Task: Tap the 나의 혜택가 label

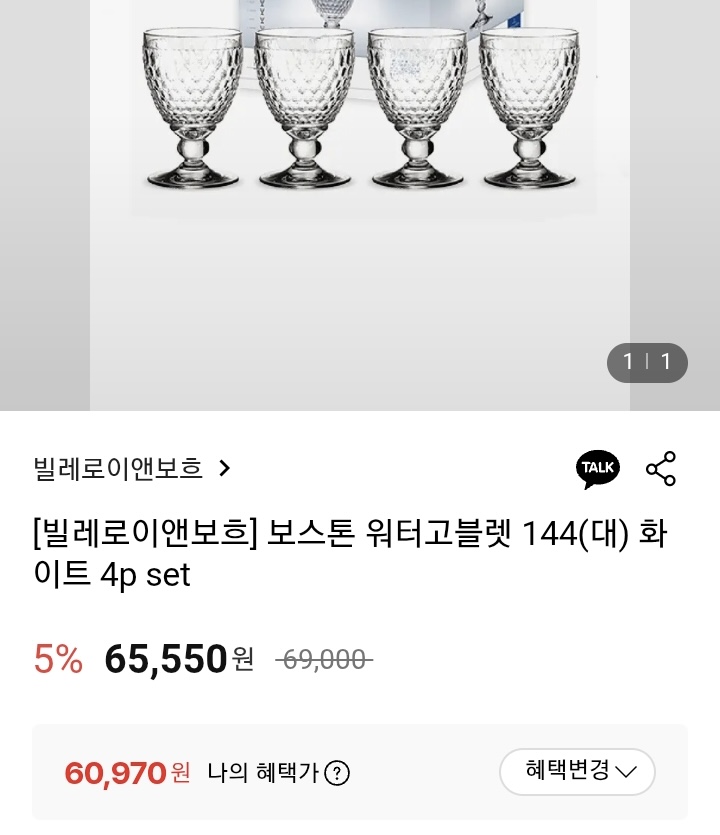Action: click(263, 773)
